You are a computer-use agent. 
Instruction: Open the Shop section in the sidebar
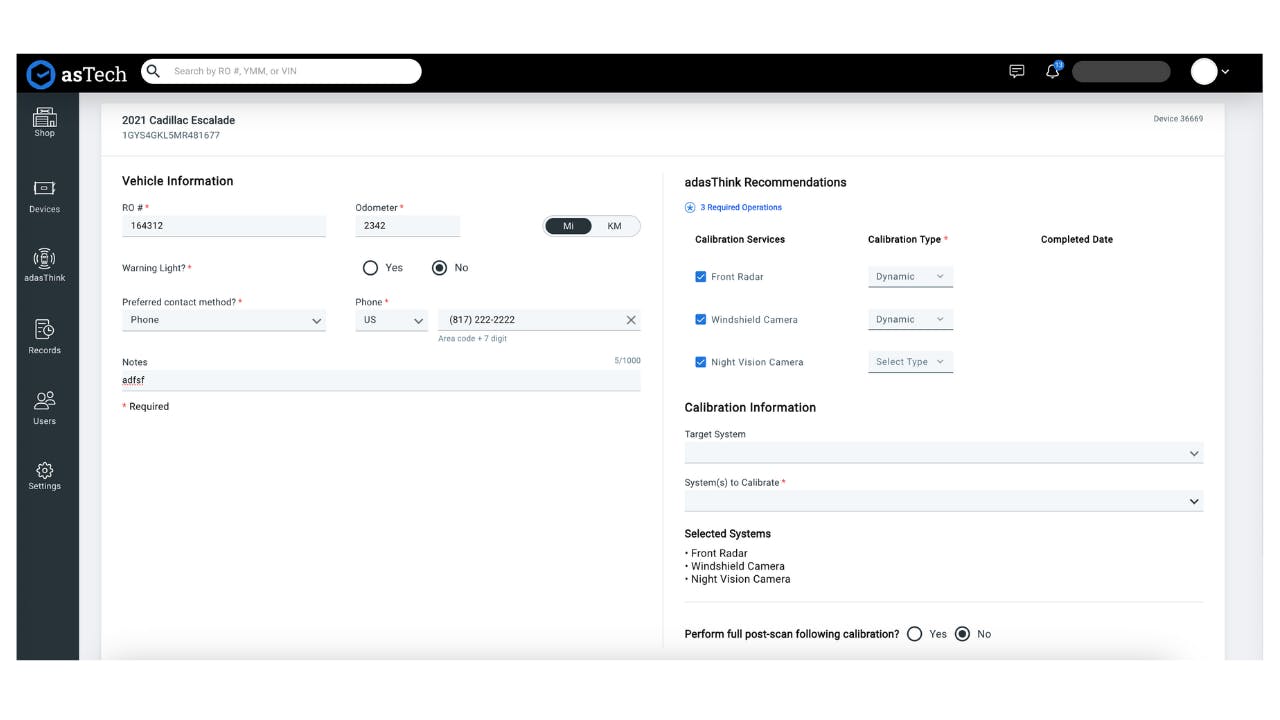(x=44, y=123)
